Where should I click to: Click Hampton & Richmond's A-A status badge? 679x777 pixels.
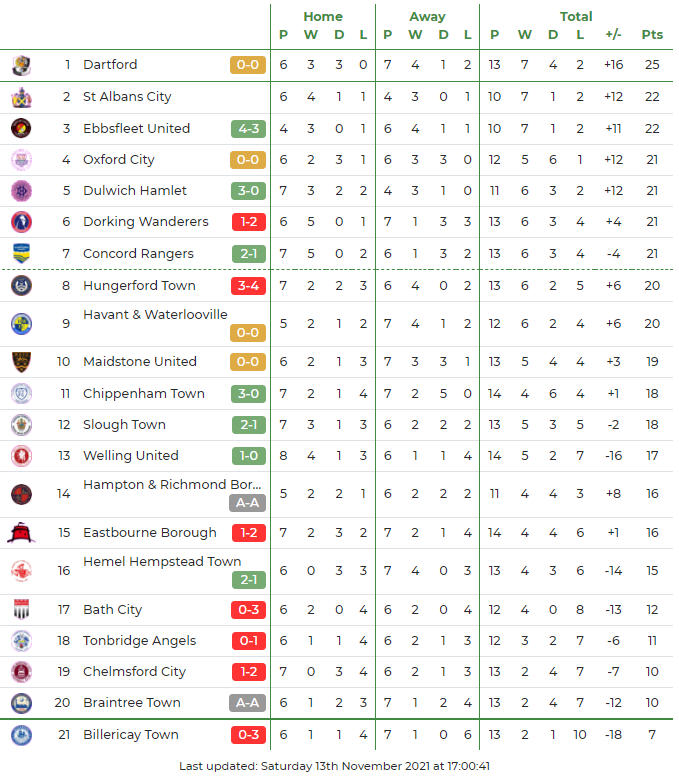pos(247,503)
